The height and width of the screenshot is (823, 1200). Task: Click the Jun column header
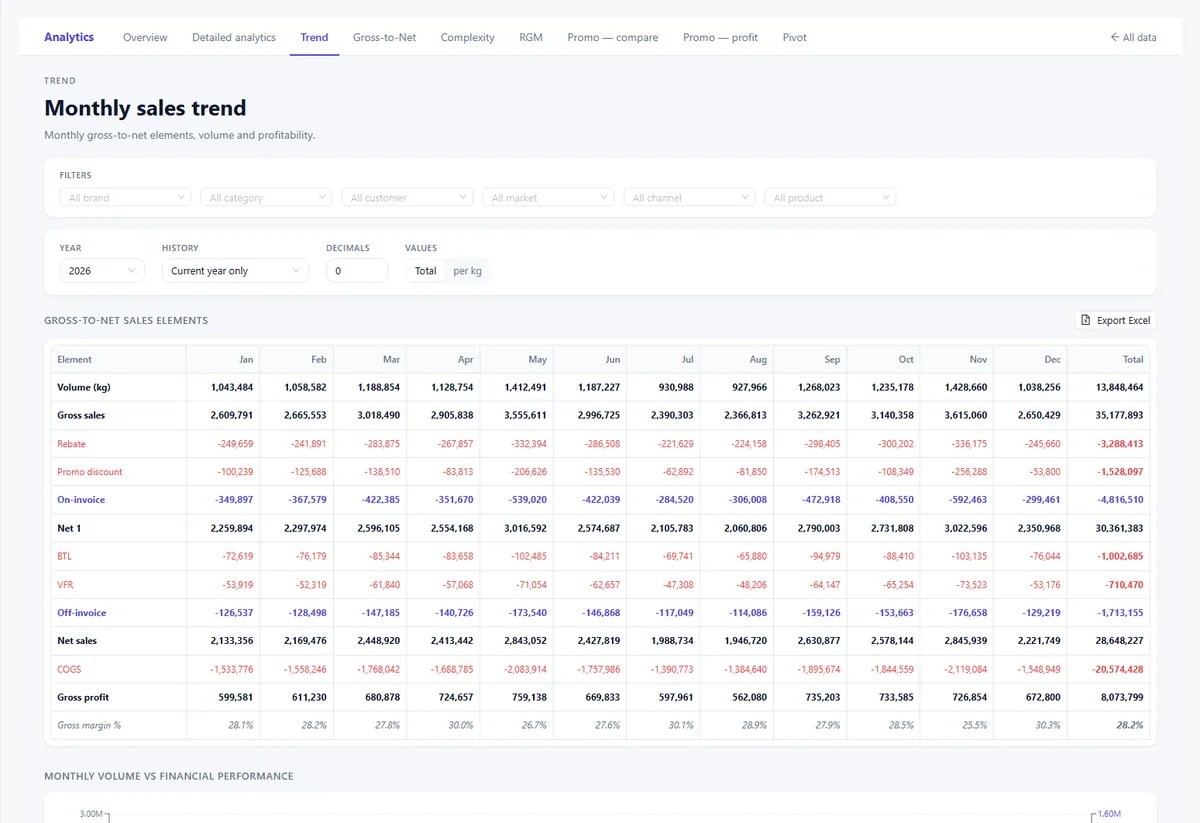coord(590,359)
